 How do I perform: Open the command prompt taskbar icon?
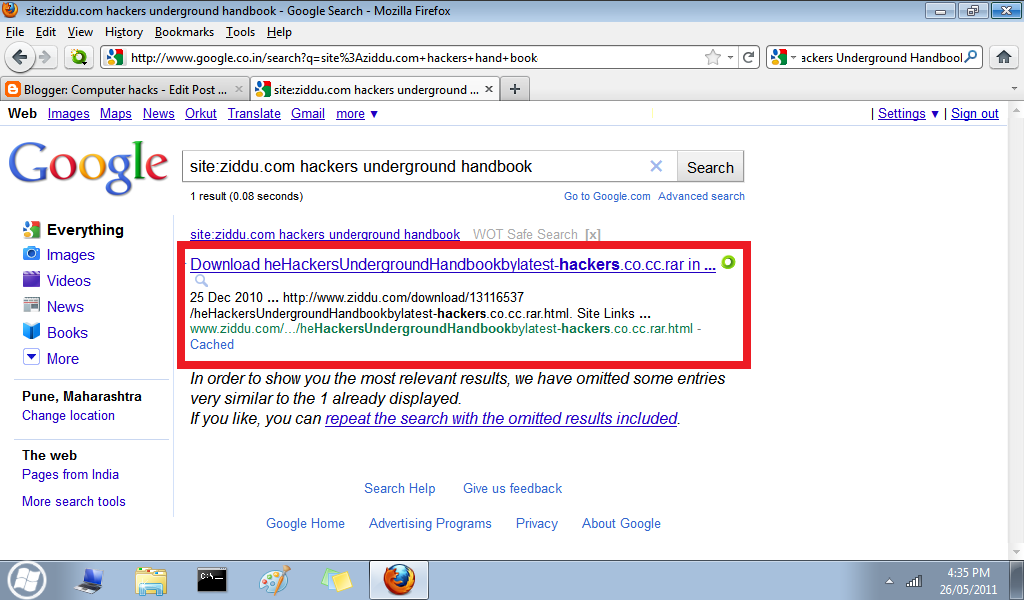click(212, 579)
